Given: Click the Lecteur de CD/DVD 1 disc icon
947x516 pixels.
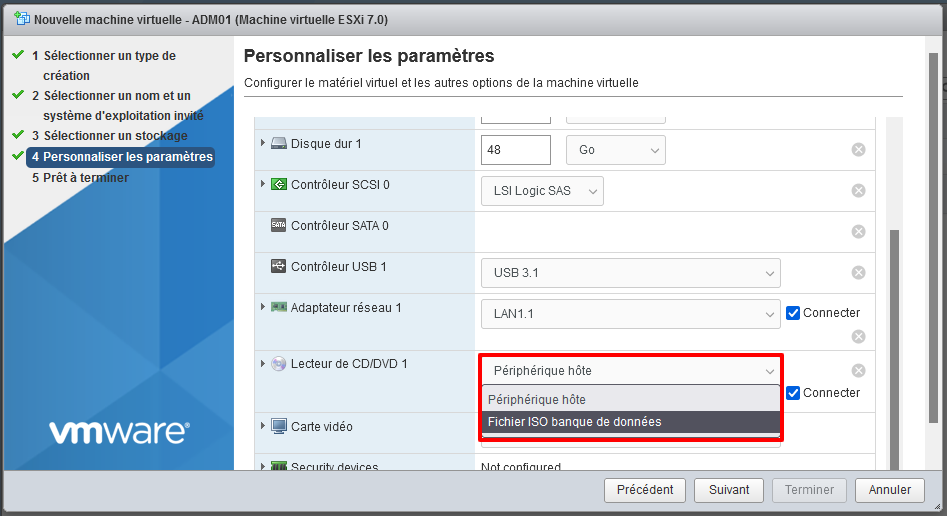Looking at the screenshot, I should pyautogui.click(x=279, y=364).
